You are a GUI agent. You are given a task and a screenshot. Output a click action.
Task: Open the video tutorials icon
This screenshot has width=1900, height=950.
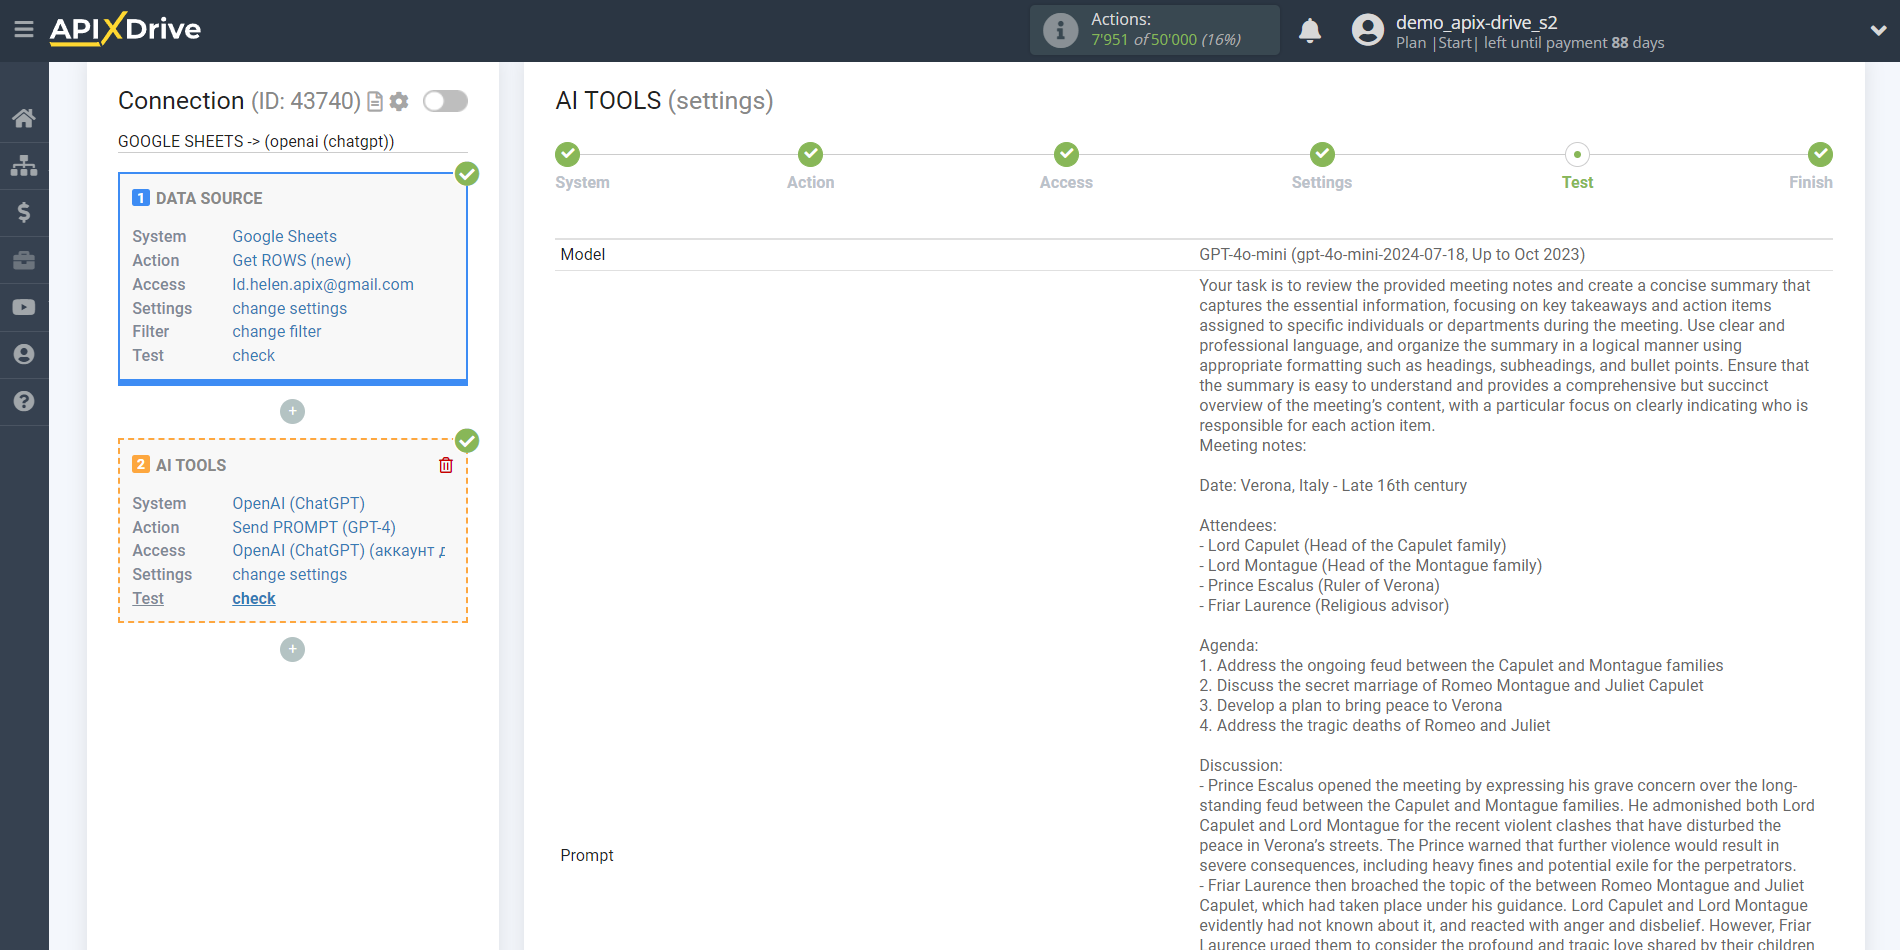(24, 307)
